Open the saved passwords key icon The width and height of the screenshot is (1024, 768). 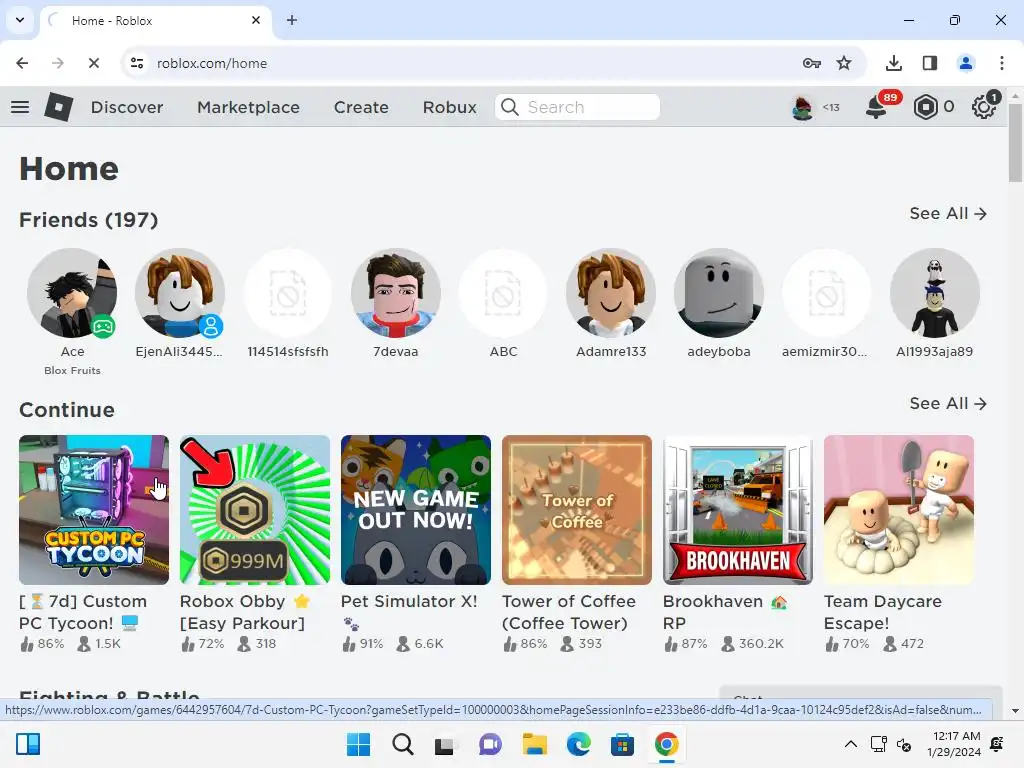pyautogui.click(x=812, y=63)
